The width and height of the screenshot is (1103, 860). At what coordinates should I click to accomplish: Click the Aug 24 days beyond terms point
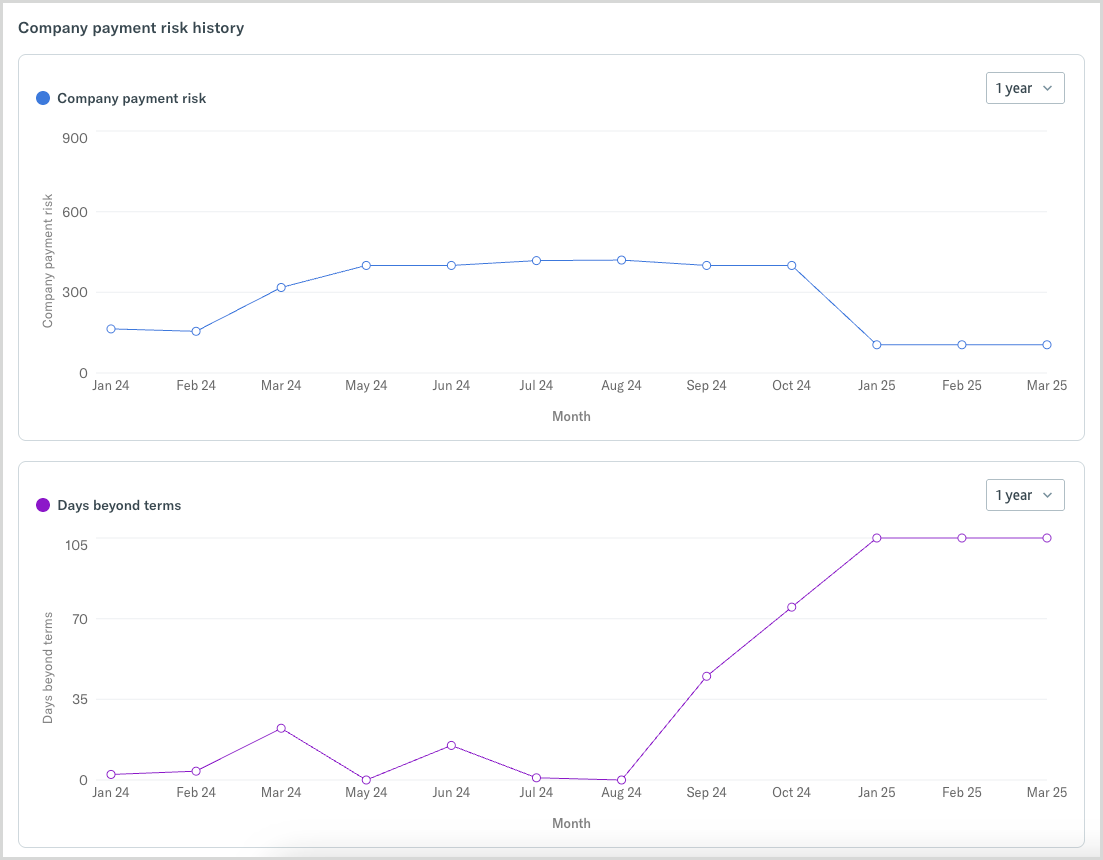(x=622, y=778)
